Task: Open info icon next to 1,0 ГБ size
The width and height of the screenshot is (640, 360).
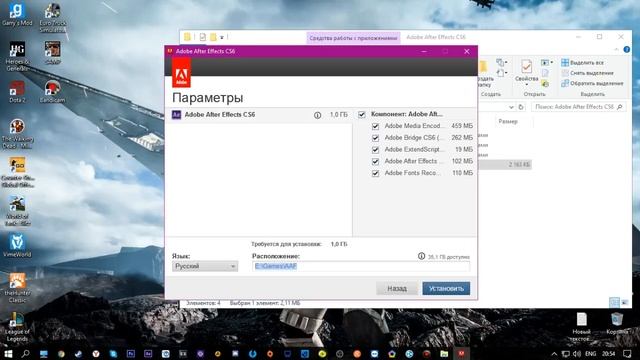Action: point(317,115)
